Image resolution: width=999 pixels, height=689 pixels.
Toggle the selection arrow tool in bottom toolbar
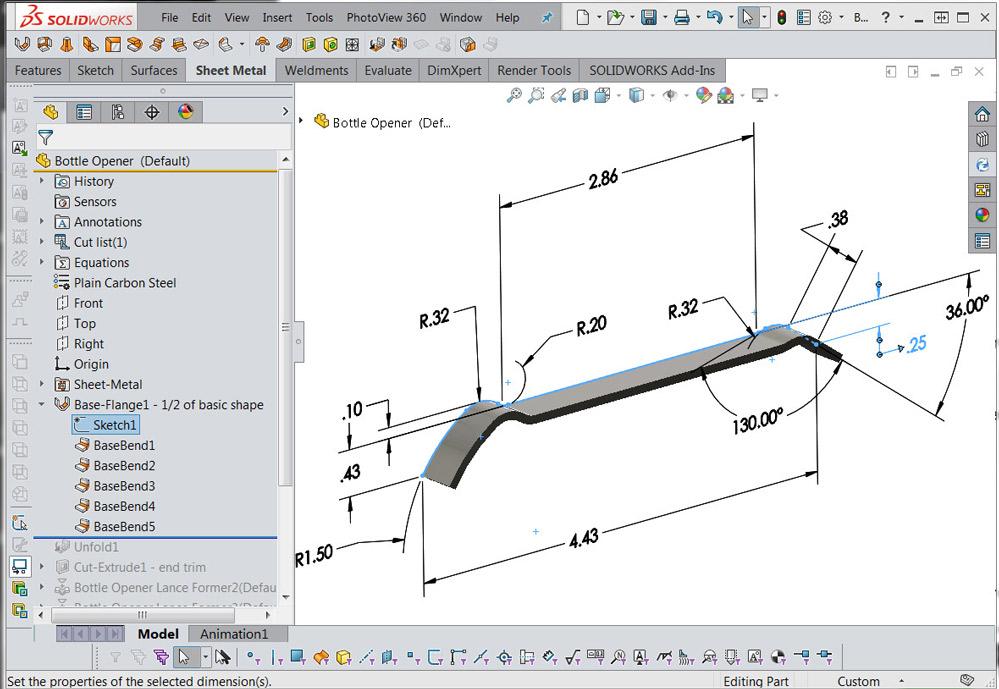(x=184, y=657)
